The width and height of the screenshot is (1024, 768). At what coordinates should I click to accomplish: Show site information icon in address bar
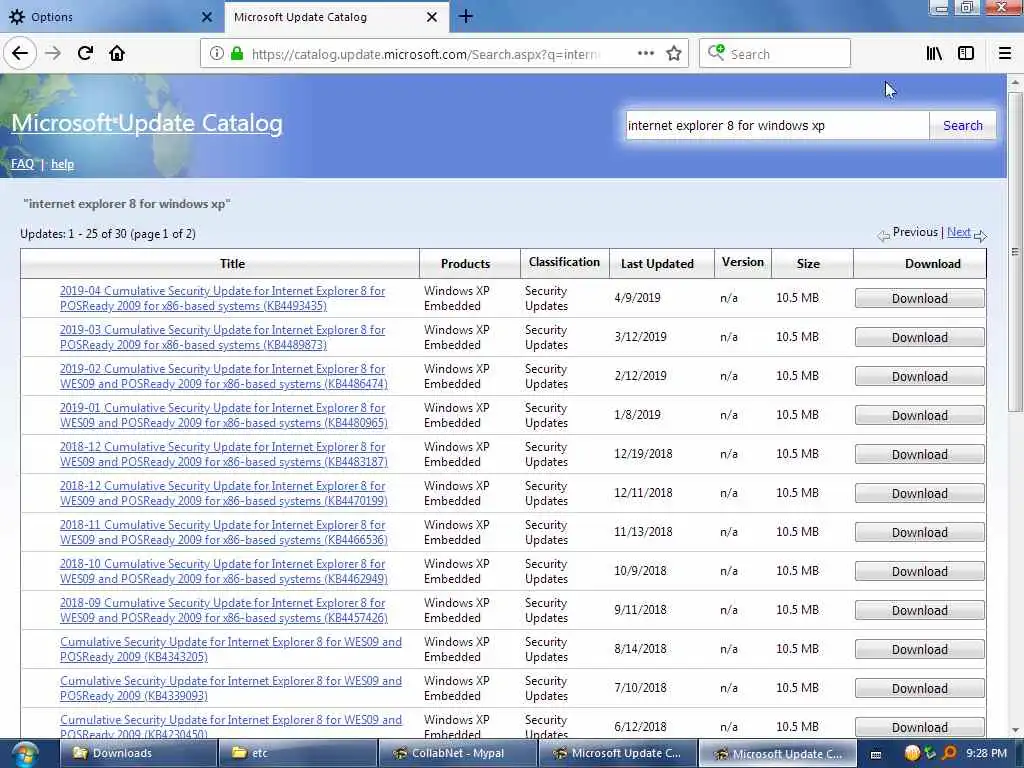tap(216, 54)
